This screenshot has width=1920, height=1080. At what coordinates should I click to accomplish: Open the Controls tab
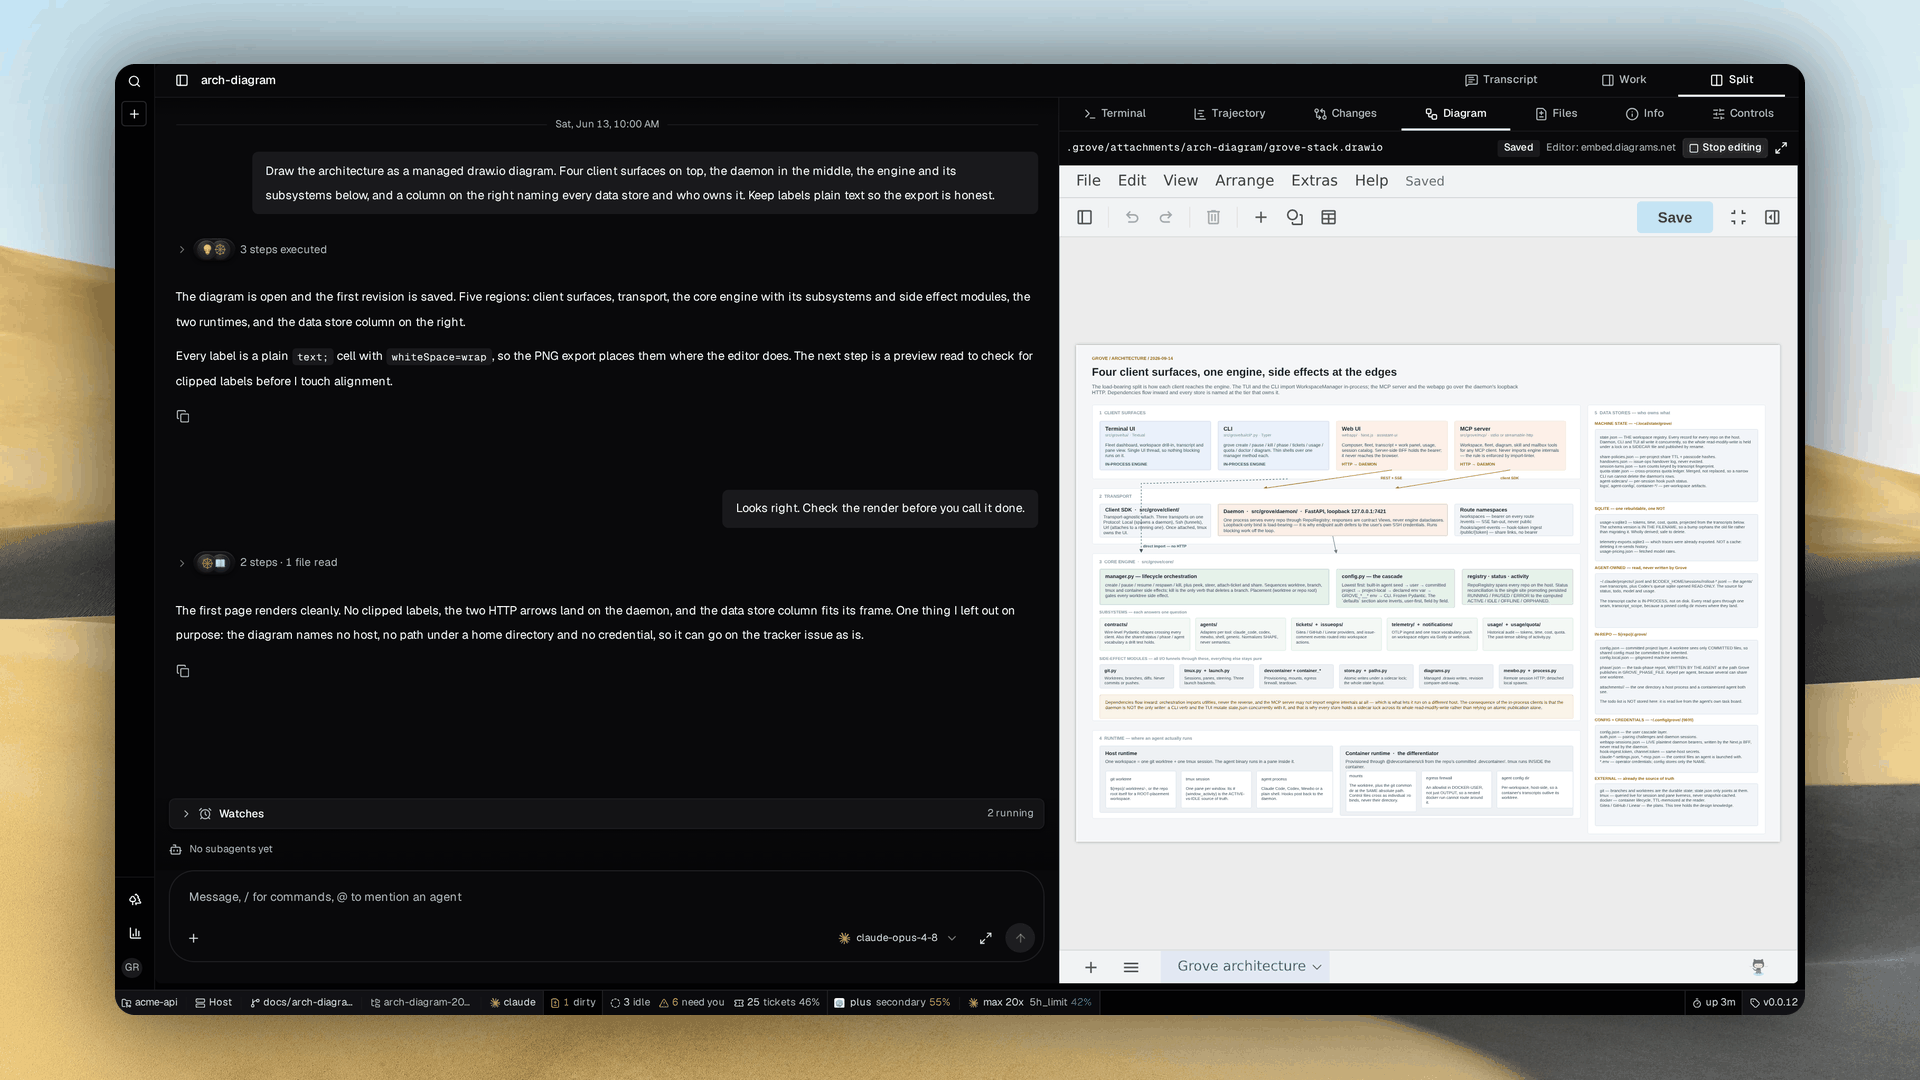coord(1743,114)
